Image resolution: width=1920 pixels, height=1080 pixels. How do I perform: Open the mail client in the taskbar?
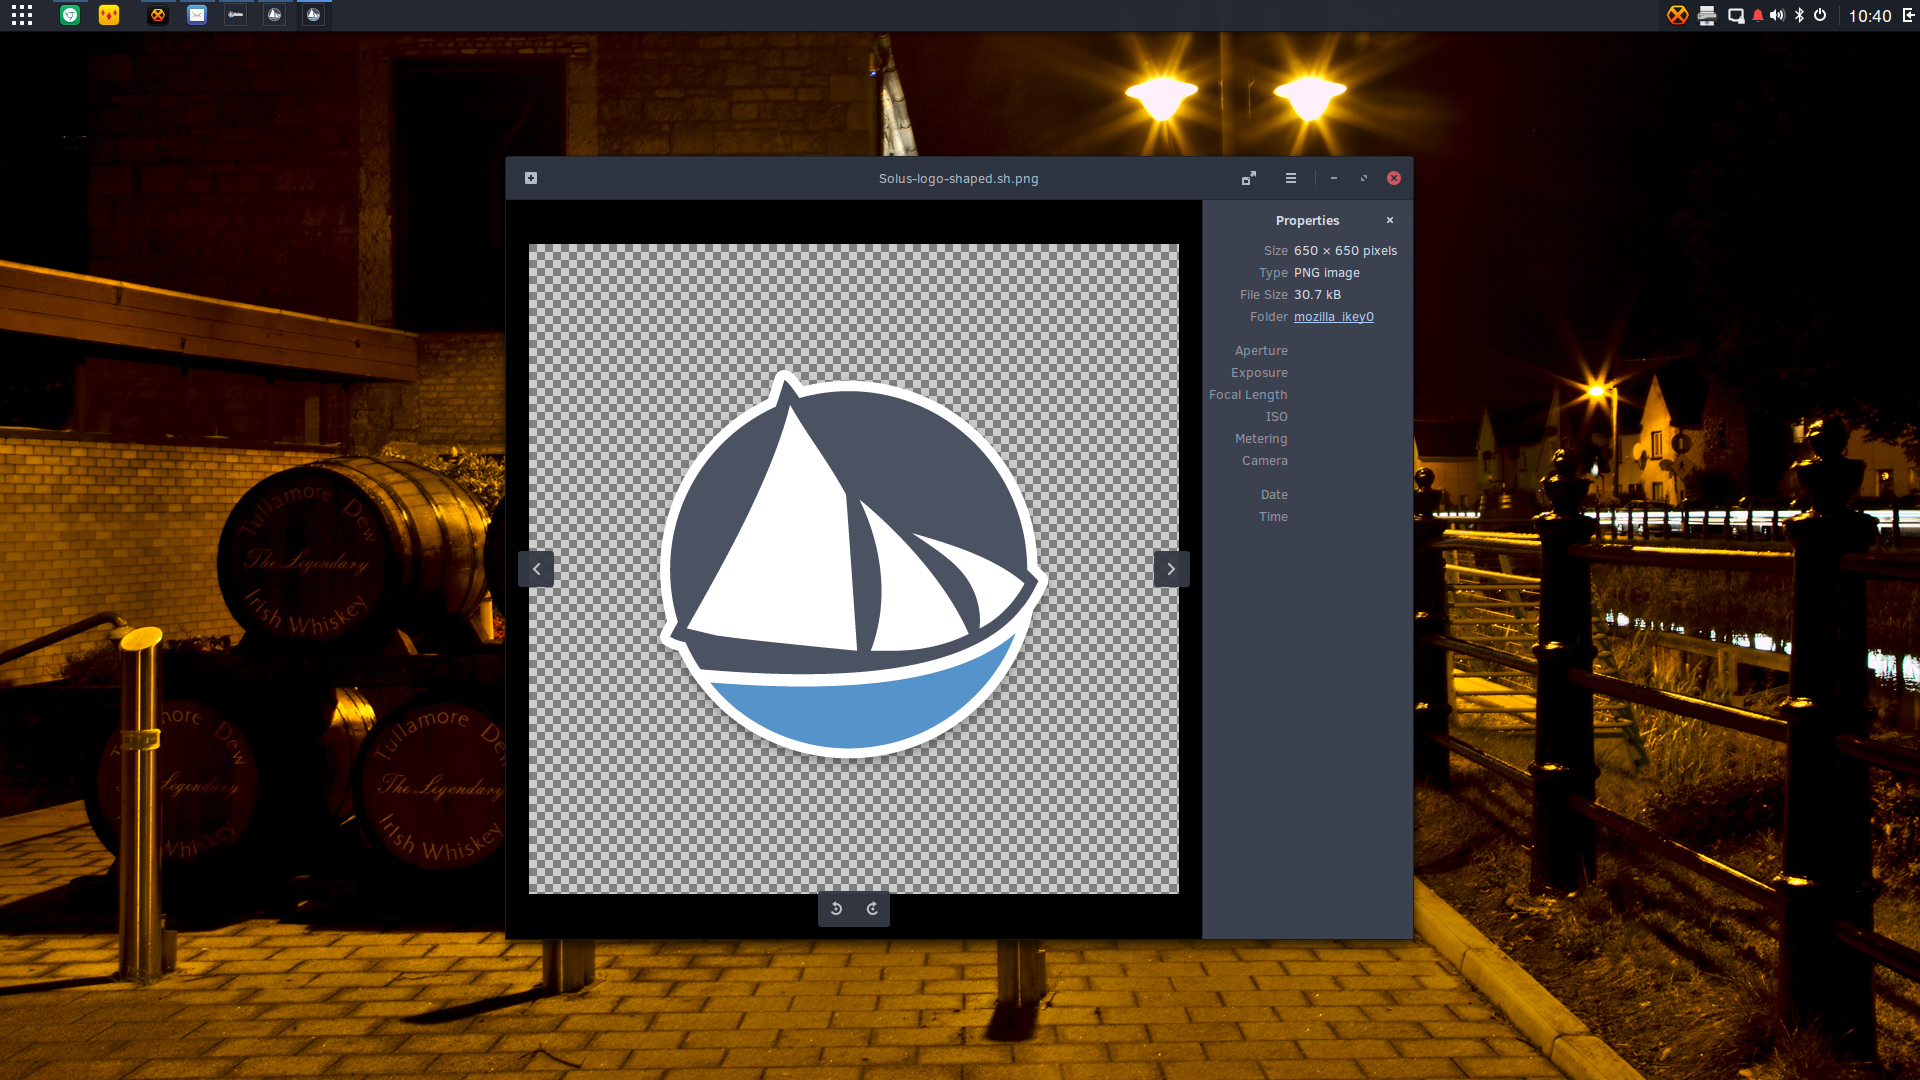pos(197,15)
